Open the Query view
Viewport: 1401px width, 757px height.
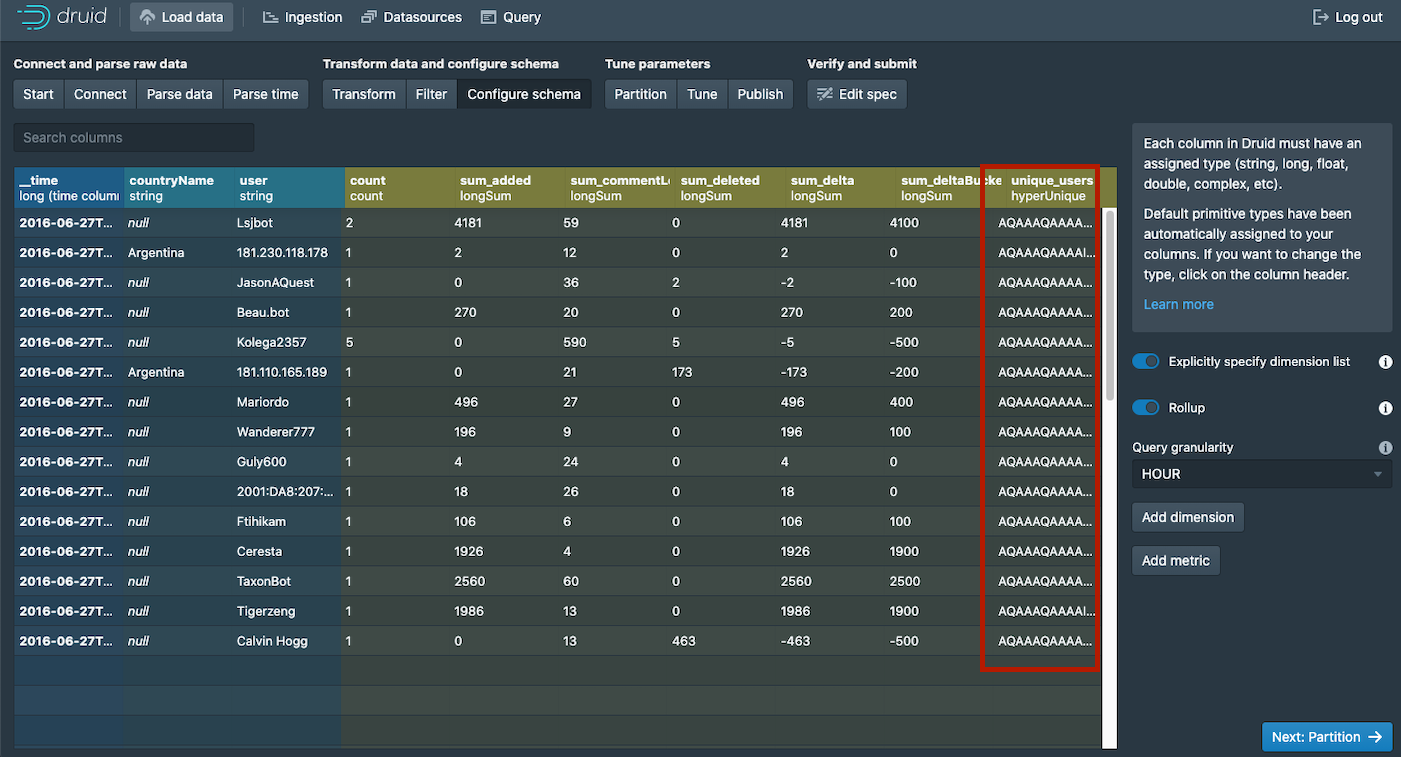click(x=511, y=17)
